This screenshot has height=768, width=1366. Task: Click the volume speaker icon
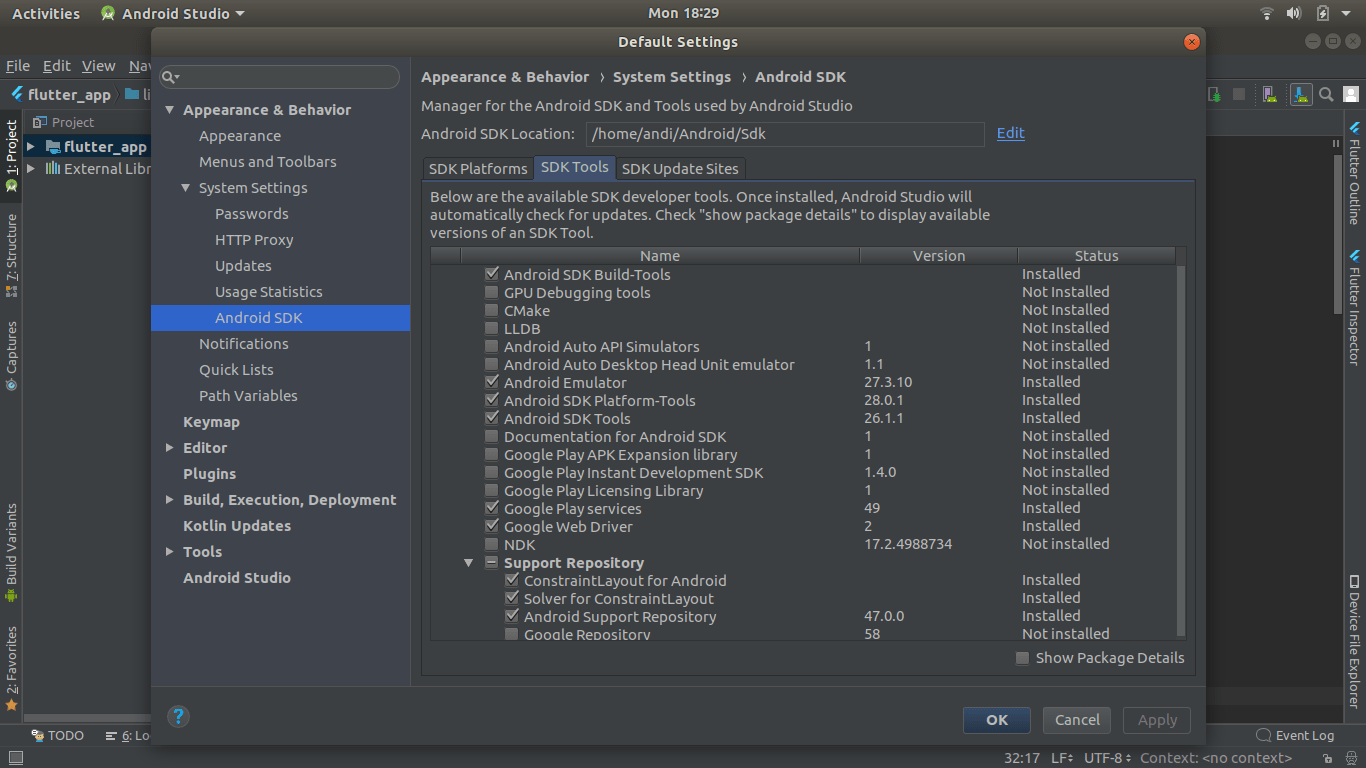[1294, 13]
